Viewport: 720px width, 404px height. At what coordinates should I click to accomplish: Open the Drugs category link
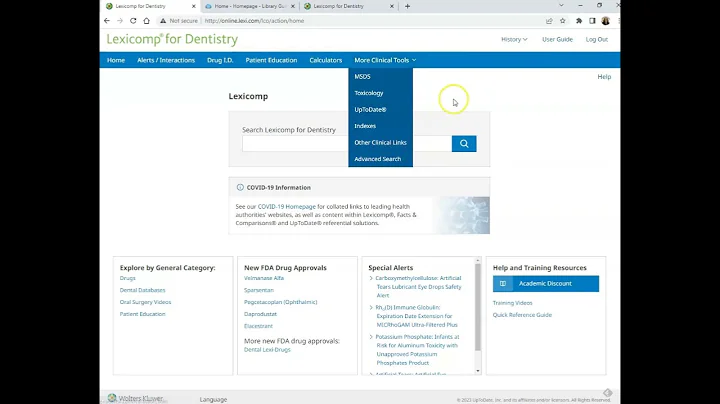(x=128, y=278)
